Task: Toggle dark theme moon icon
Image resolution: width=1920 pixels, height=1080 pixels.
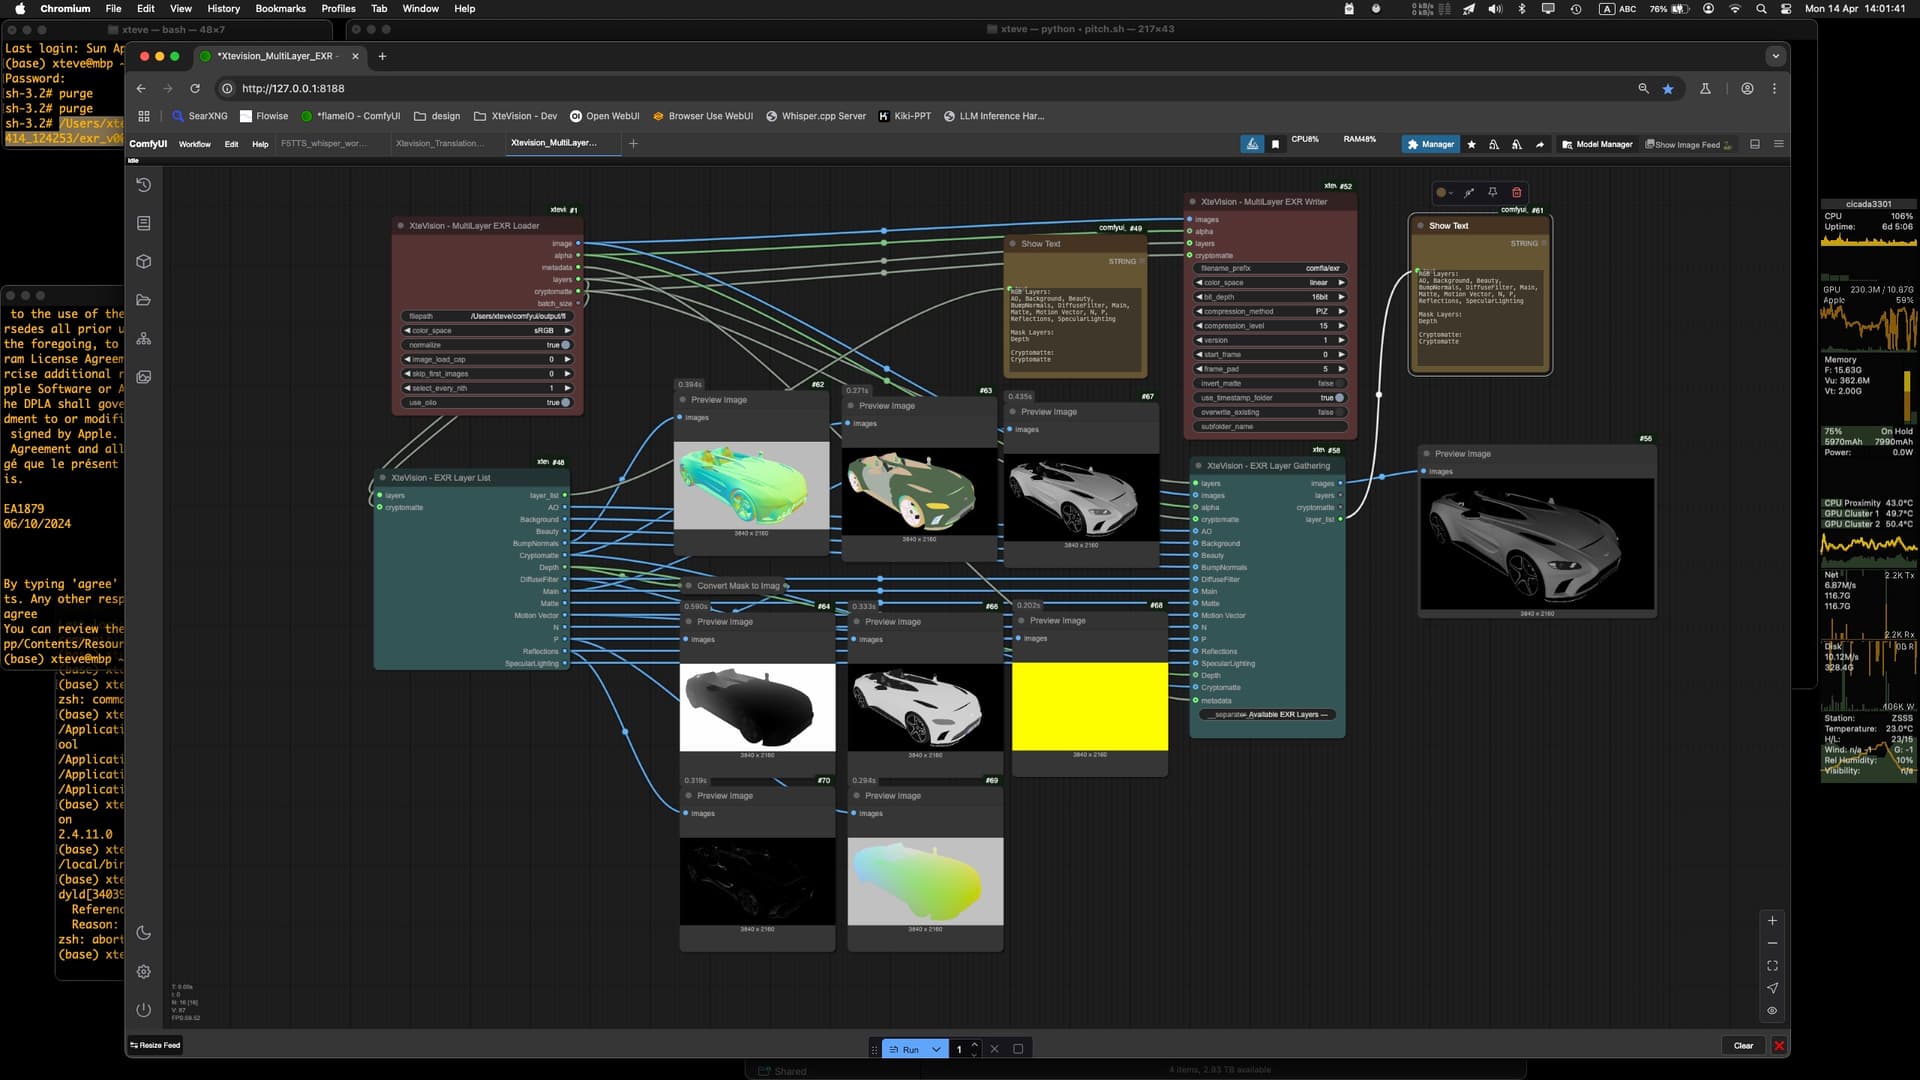Action: pyautogui.click(x=144, y=933)
